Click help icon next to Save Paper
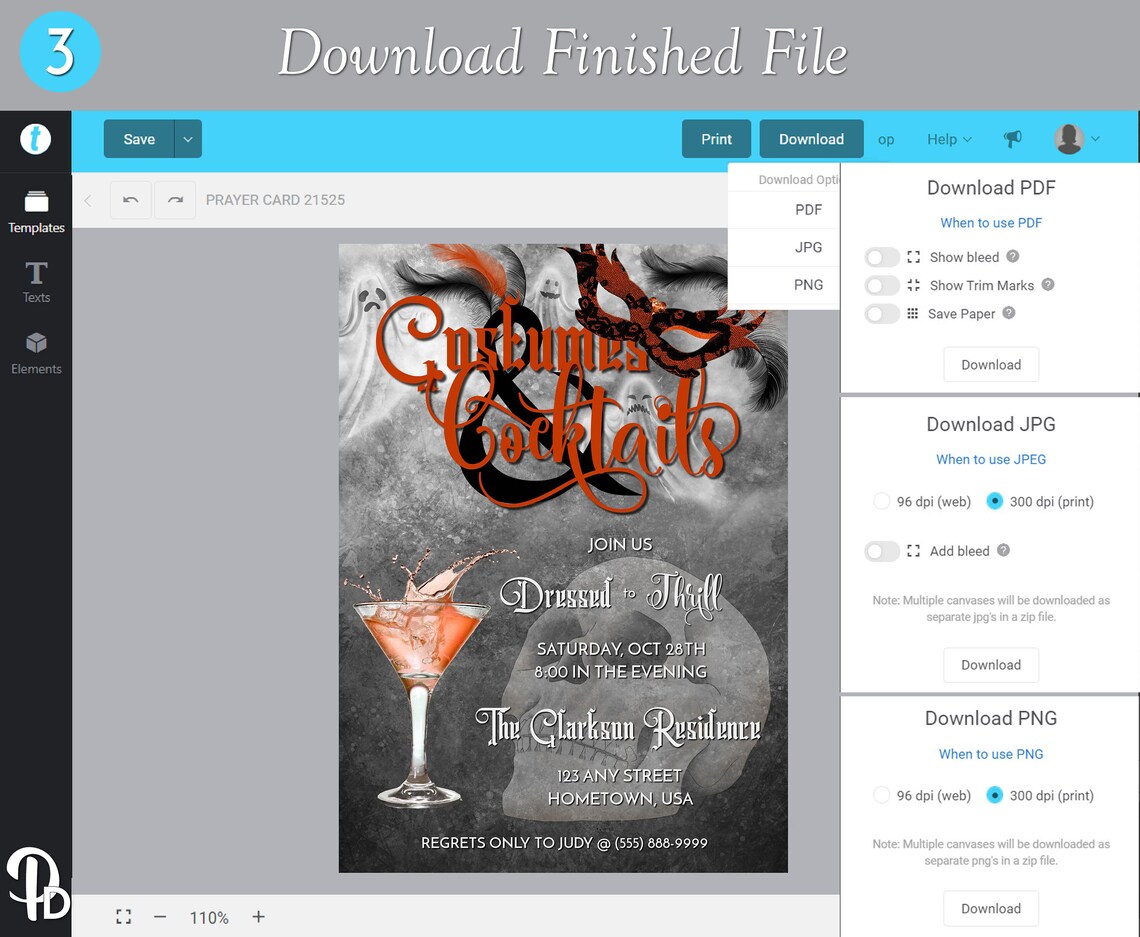Screen dimensions: 1140x937 coord(1009,313)
